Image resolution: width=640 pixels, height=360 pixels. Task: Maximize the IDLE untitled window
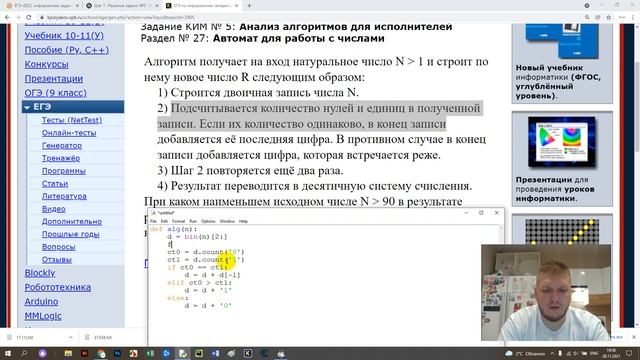pos(481,213)
